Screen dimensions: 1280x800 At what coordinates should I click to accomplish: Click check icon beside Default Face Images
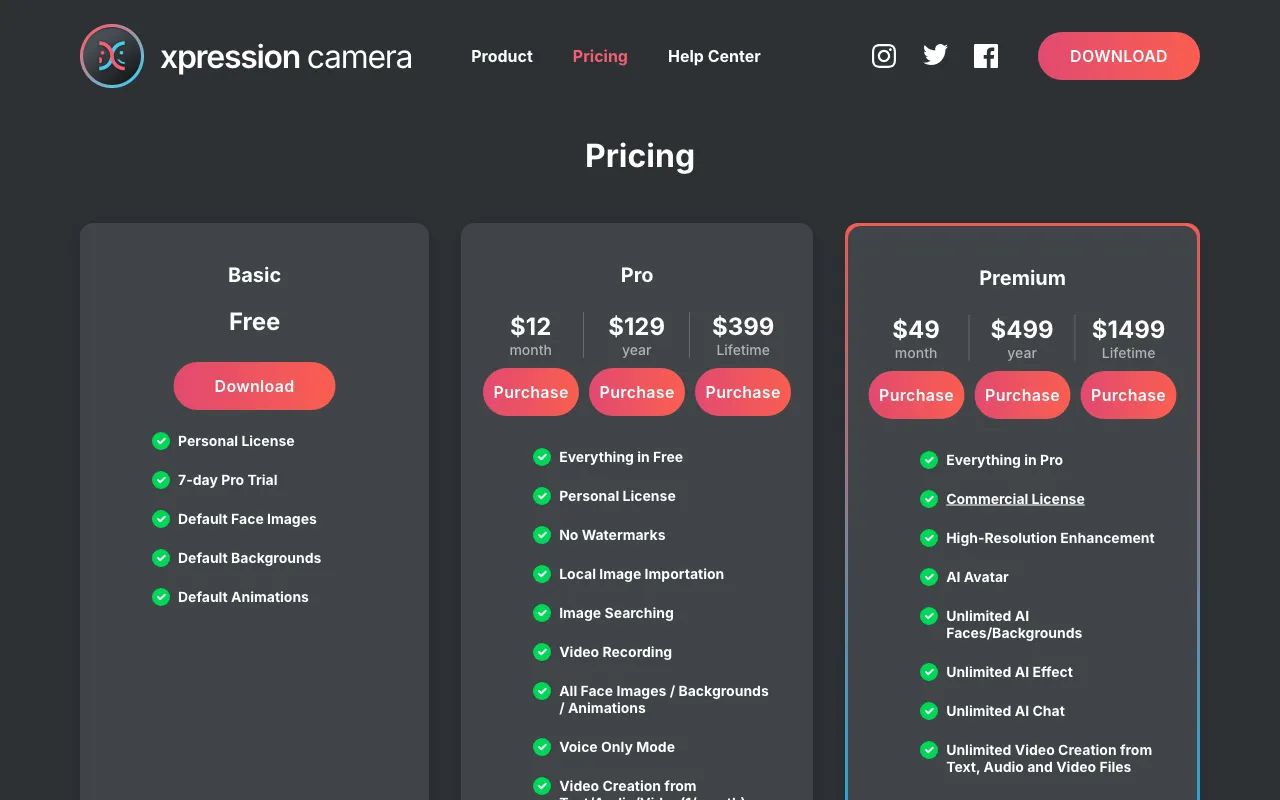(x=161, y=519)
